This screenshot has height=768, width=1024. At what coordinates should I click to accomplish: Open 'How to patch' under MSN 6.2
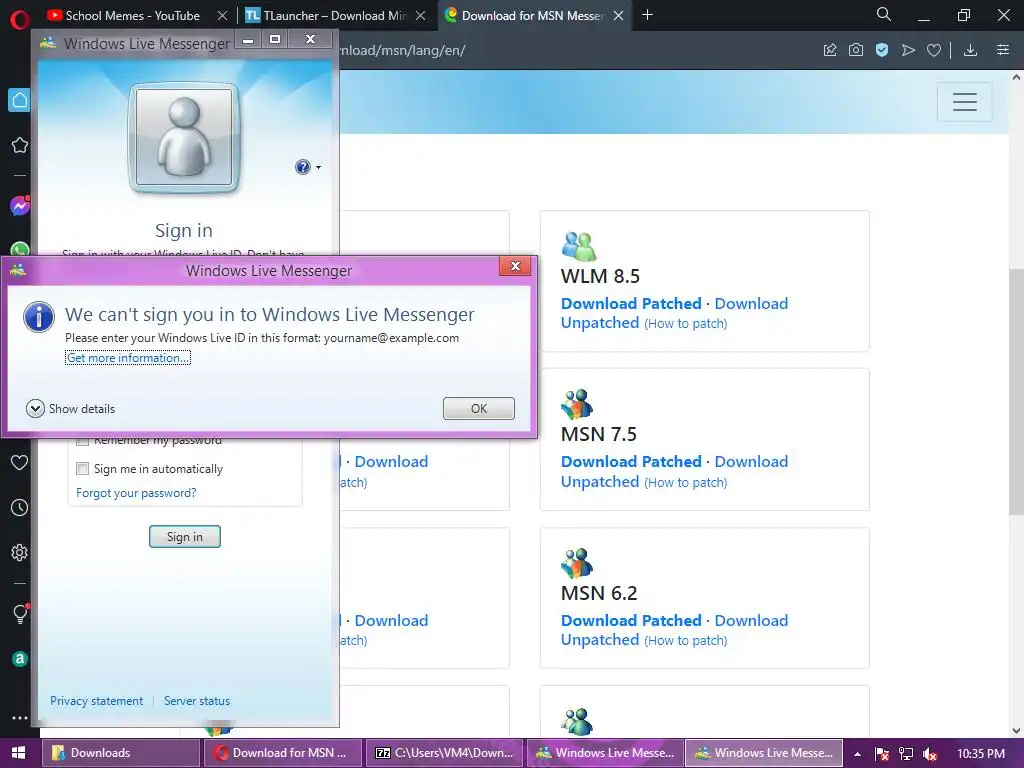pos(686,641)
